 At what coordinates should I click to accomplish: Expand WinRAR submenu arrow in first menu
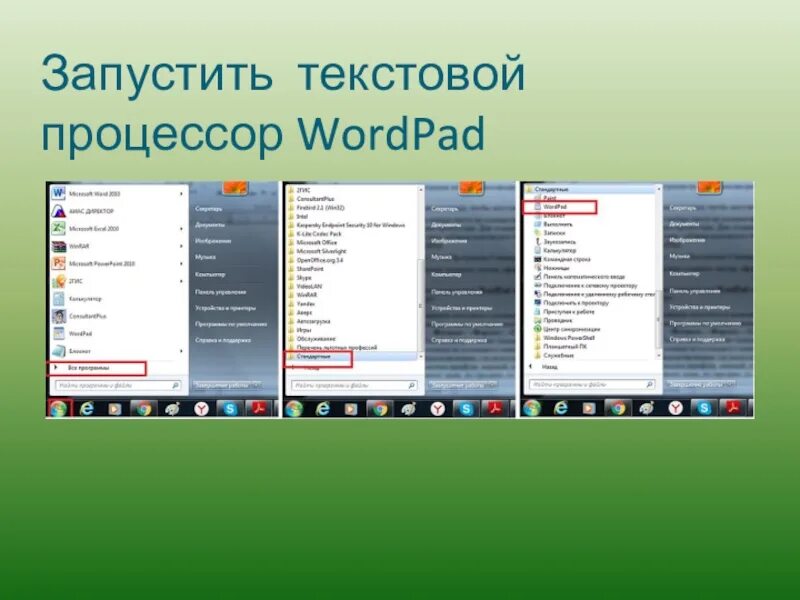181,246
